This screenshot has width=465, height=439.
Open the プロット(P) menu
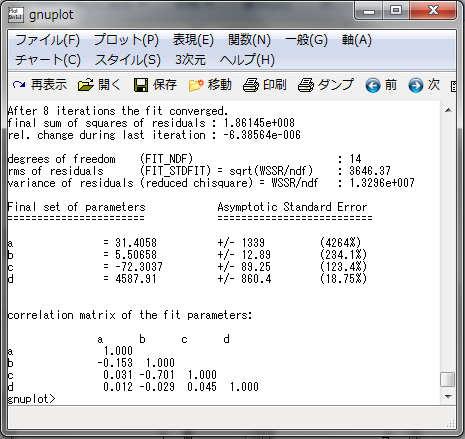click(x=126, y=40)
